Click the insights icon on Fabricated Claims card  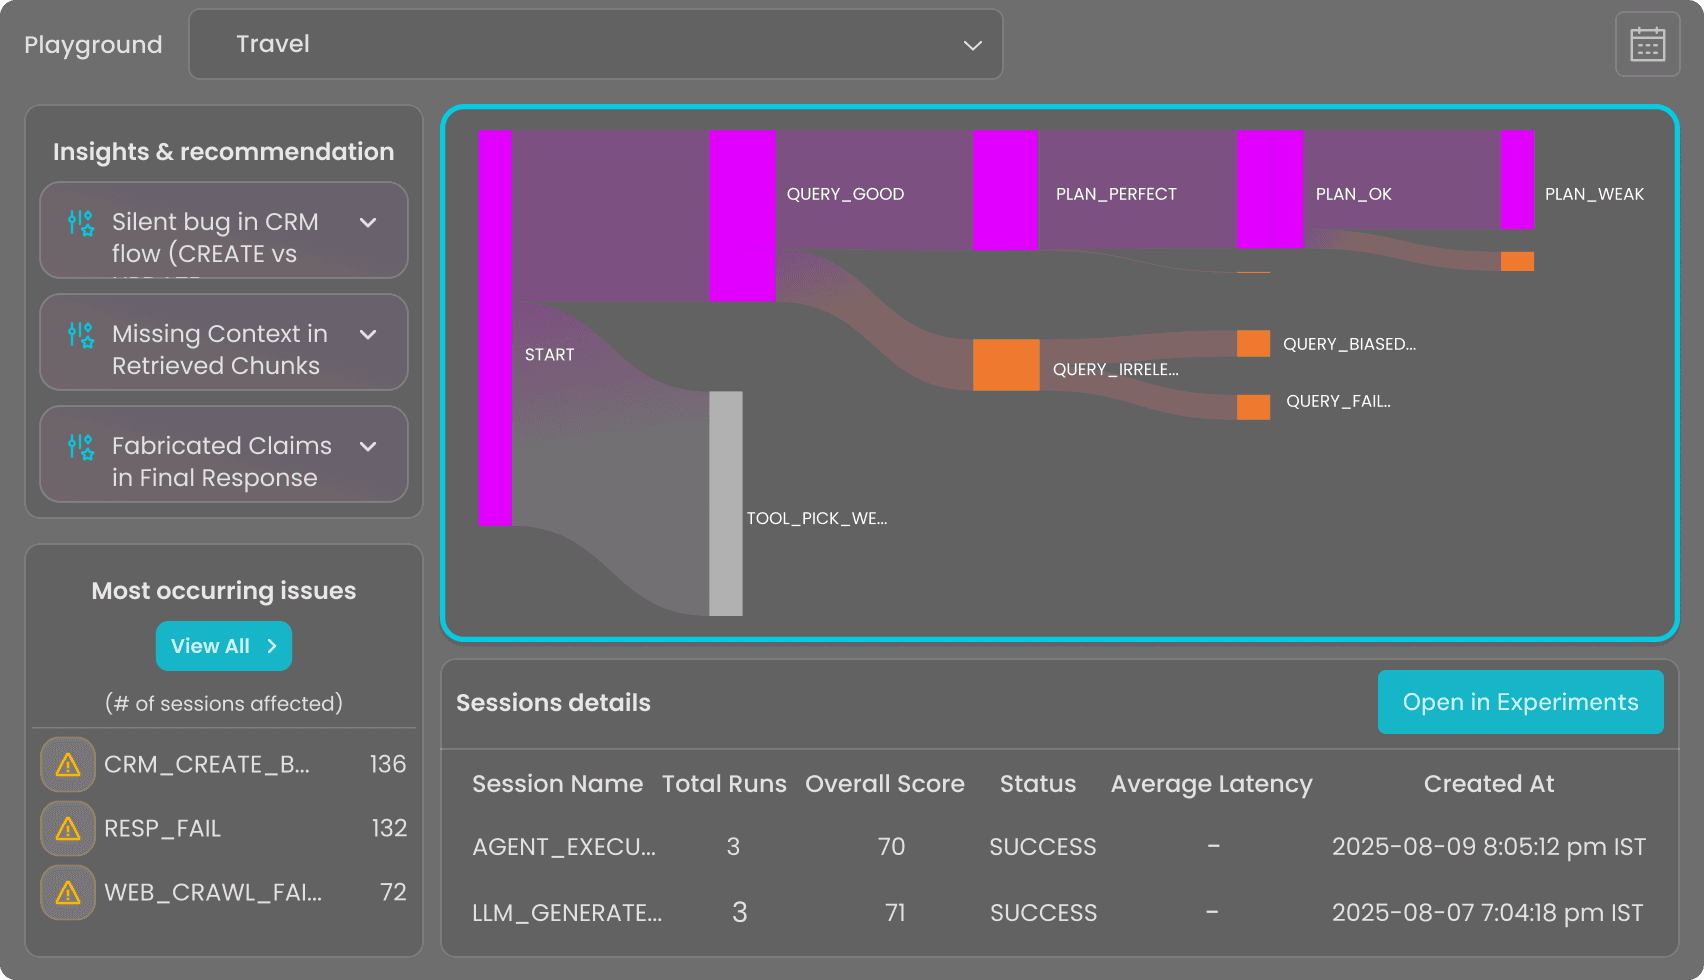[79, 448]
